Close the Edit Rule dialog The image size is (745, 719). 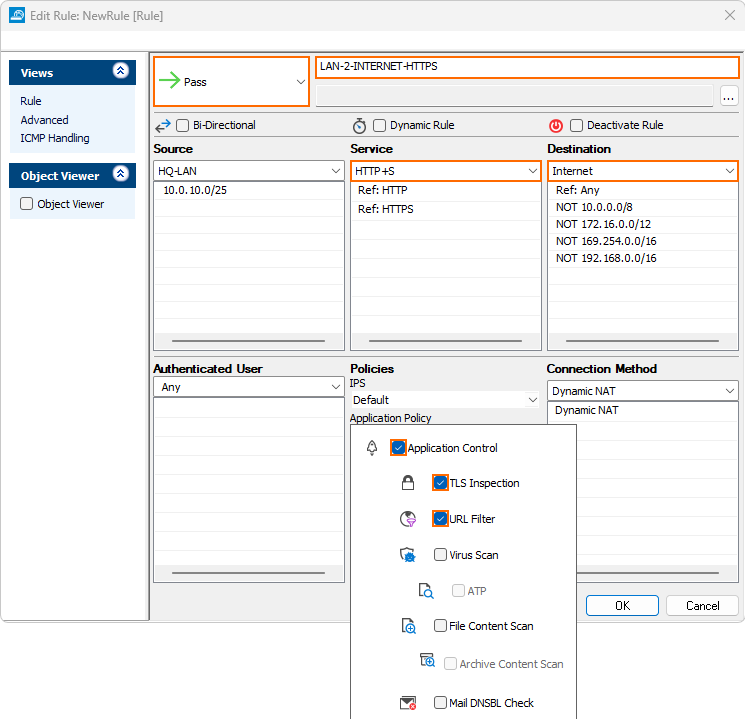730,15
